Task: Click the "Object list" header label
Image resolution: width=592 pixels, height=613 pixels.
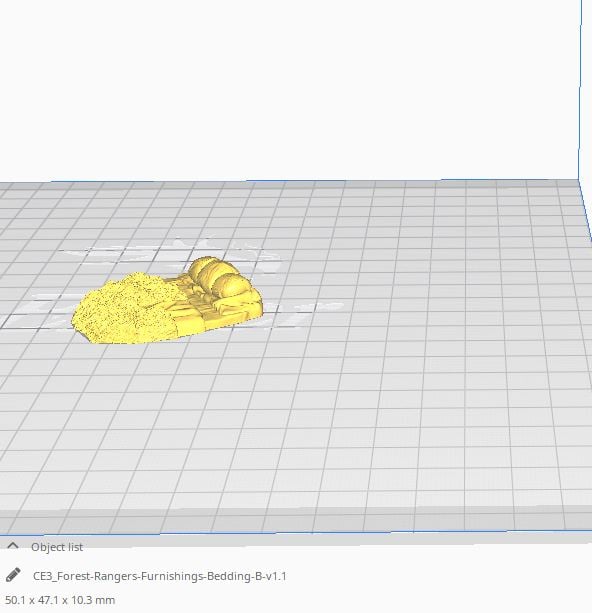Action: click(57, 547)
